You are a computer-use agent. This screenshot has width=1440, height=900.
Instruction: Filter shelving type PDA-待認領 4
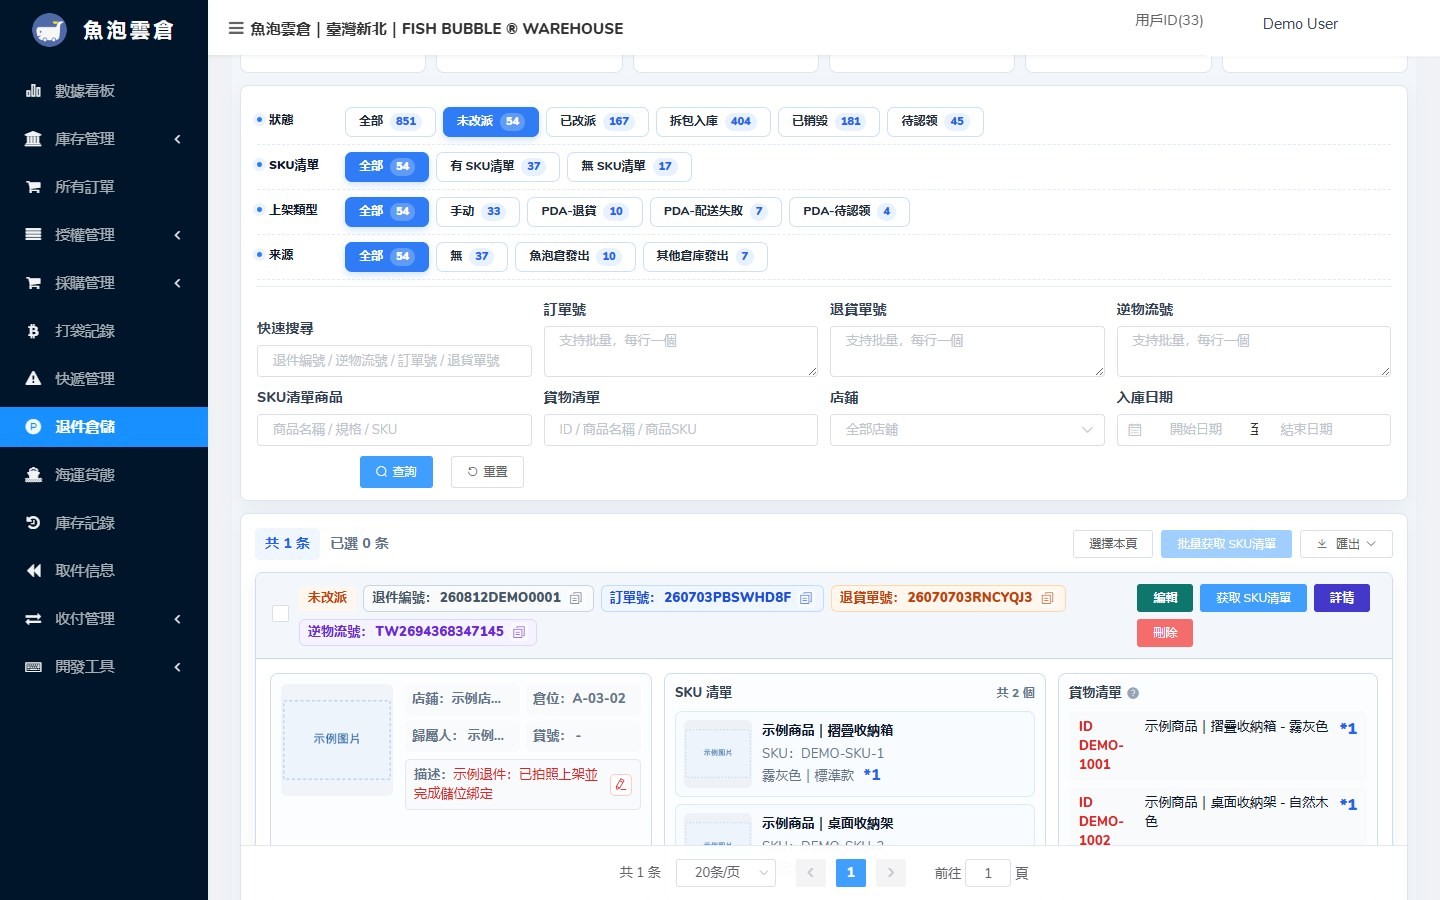click(x=849, y=211)
